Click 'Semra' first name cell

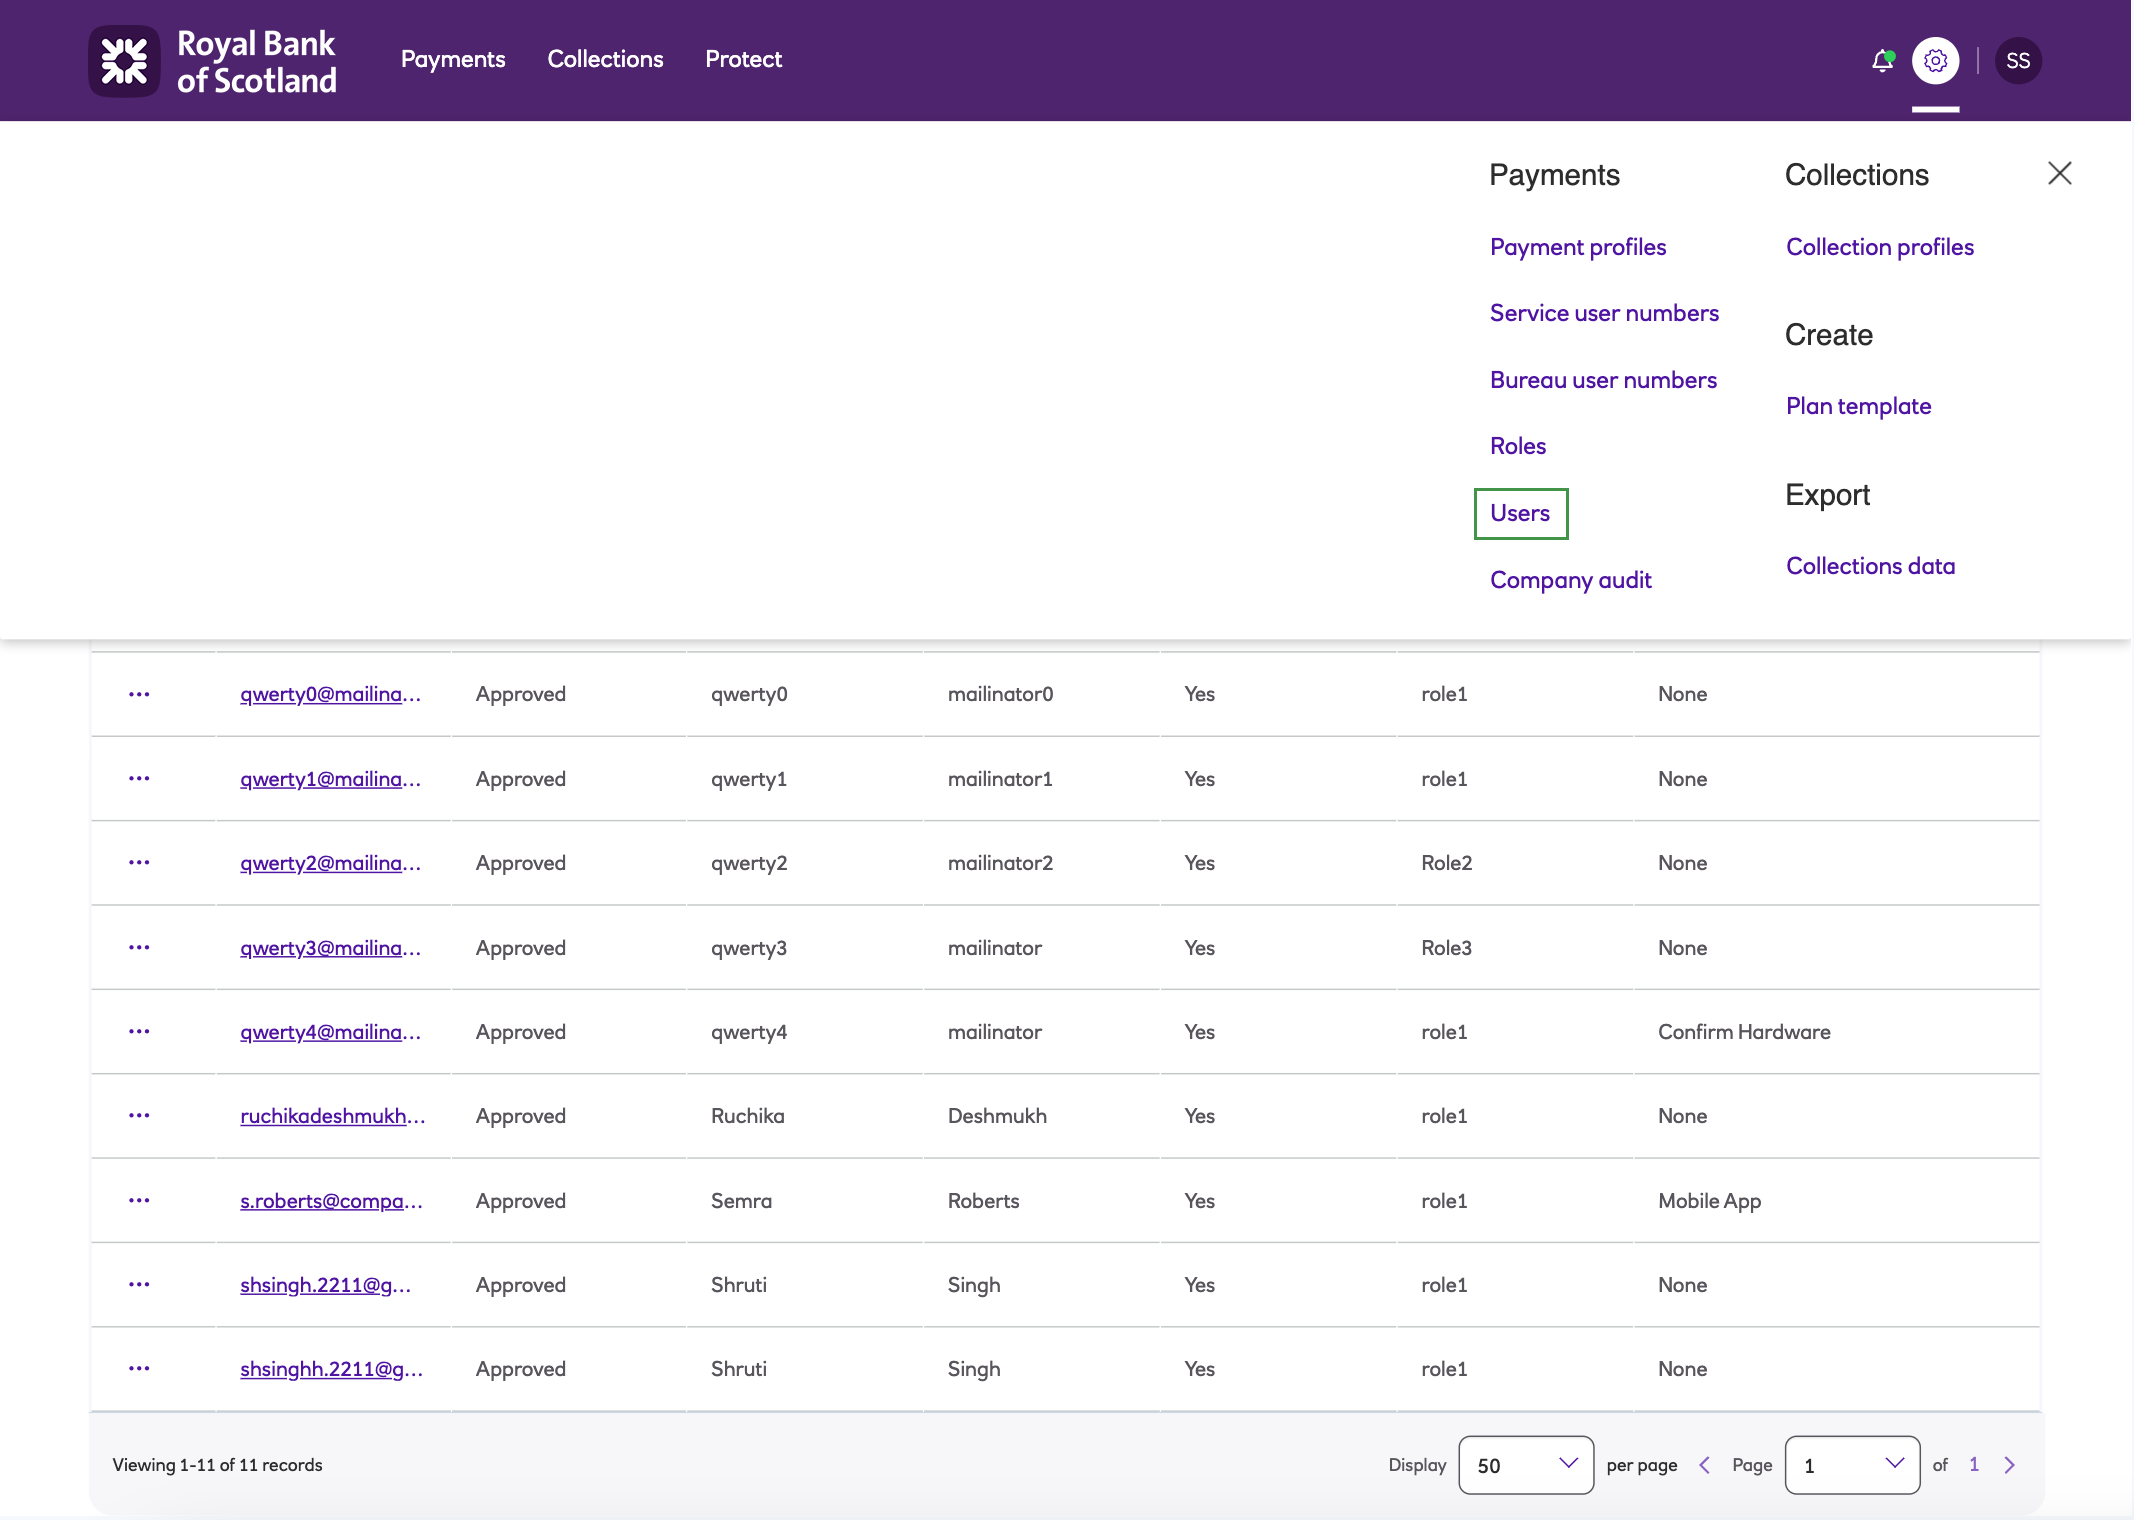click(x=741, y=1201)
